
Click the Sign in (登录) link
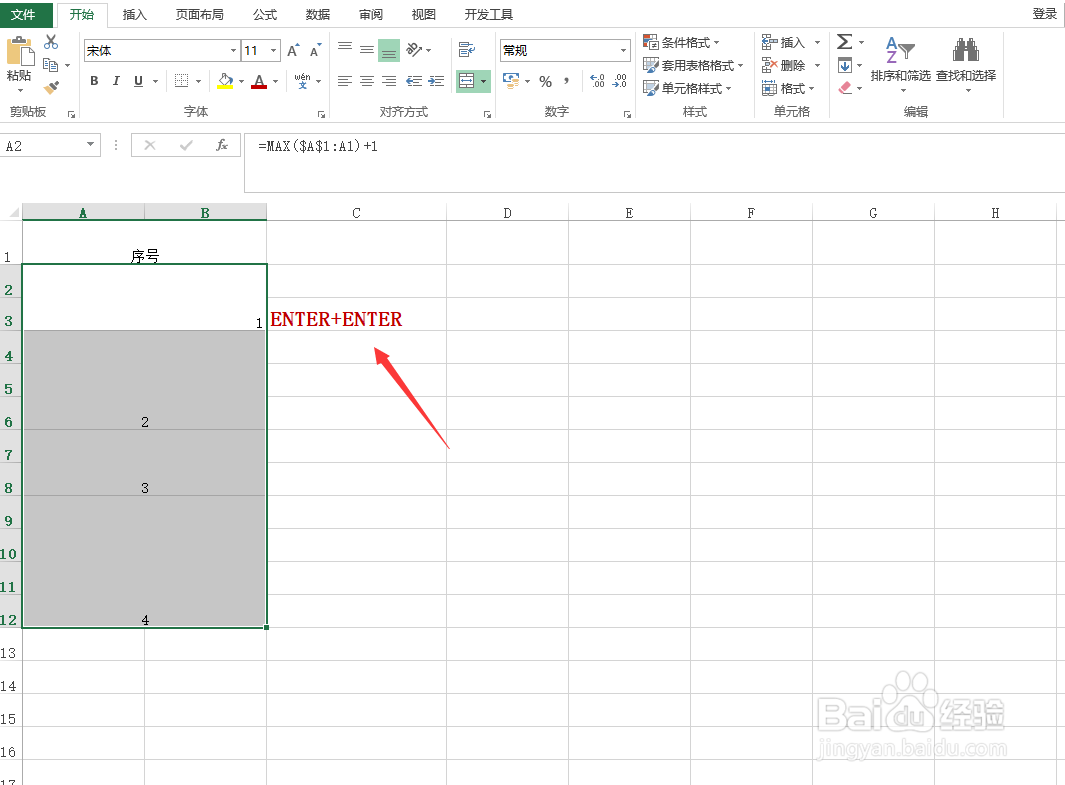tap(1045, 14)
